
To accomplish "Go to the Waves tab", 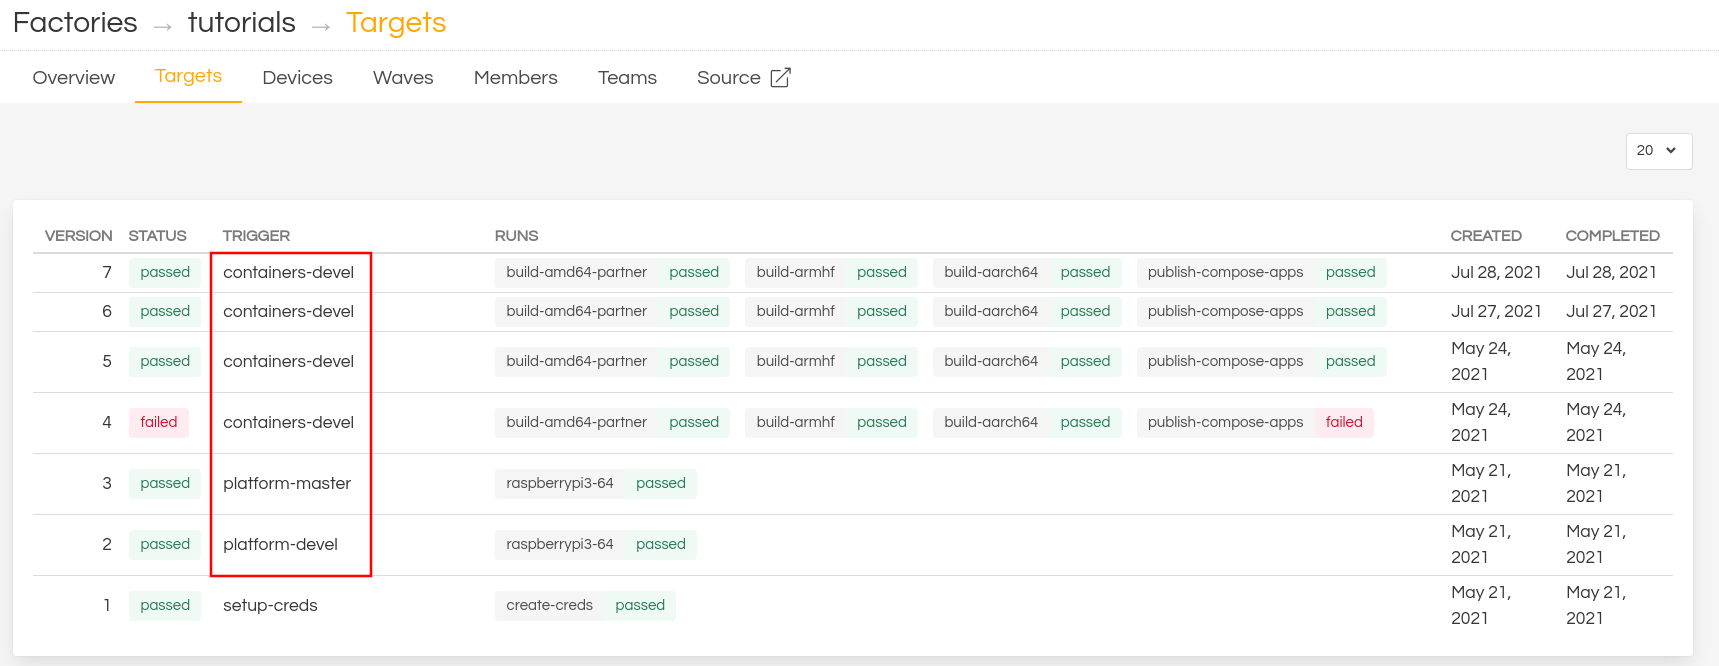I will [403, 78].
